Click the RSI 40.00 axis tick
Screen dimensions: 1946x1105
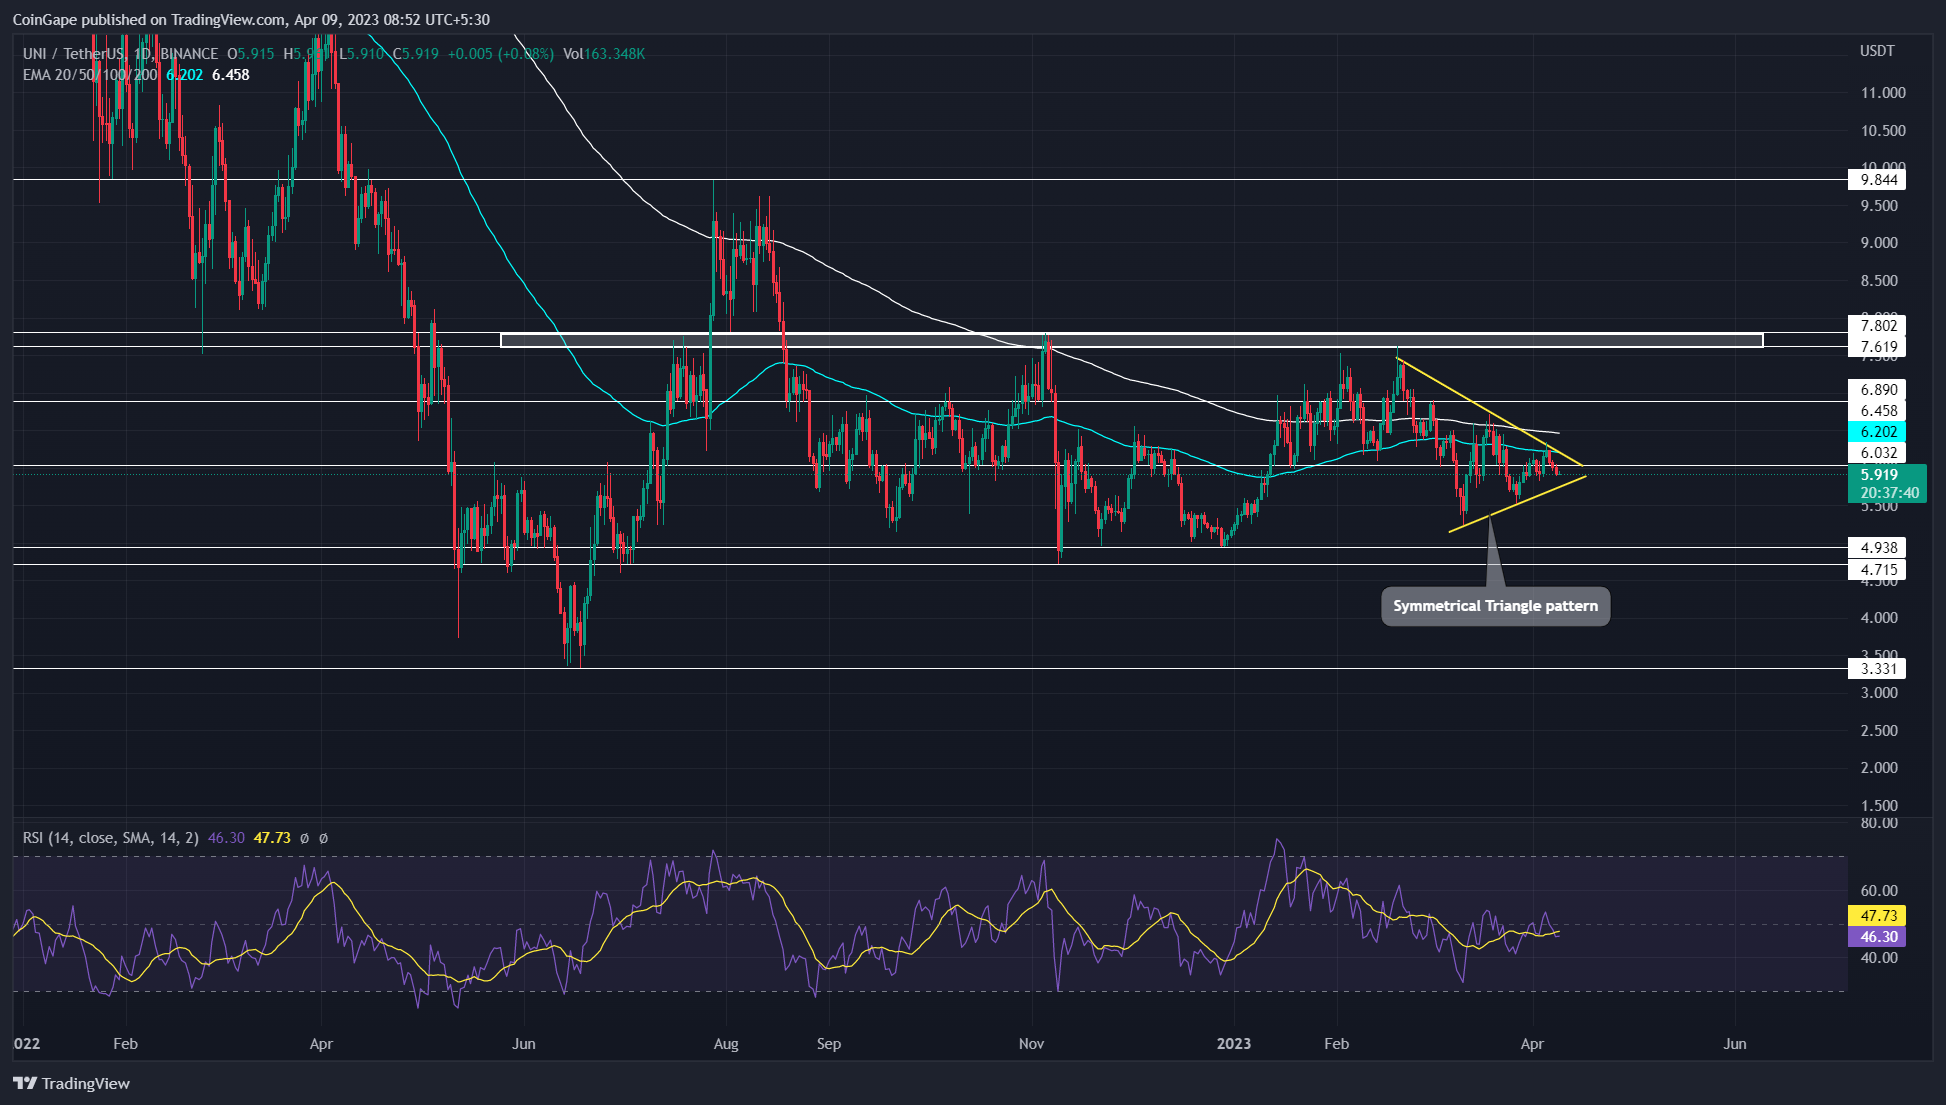(1878, 958)
